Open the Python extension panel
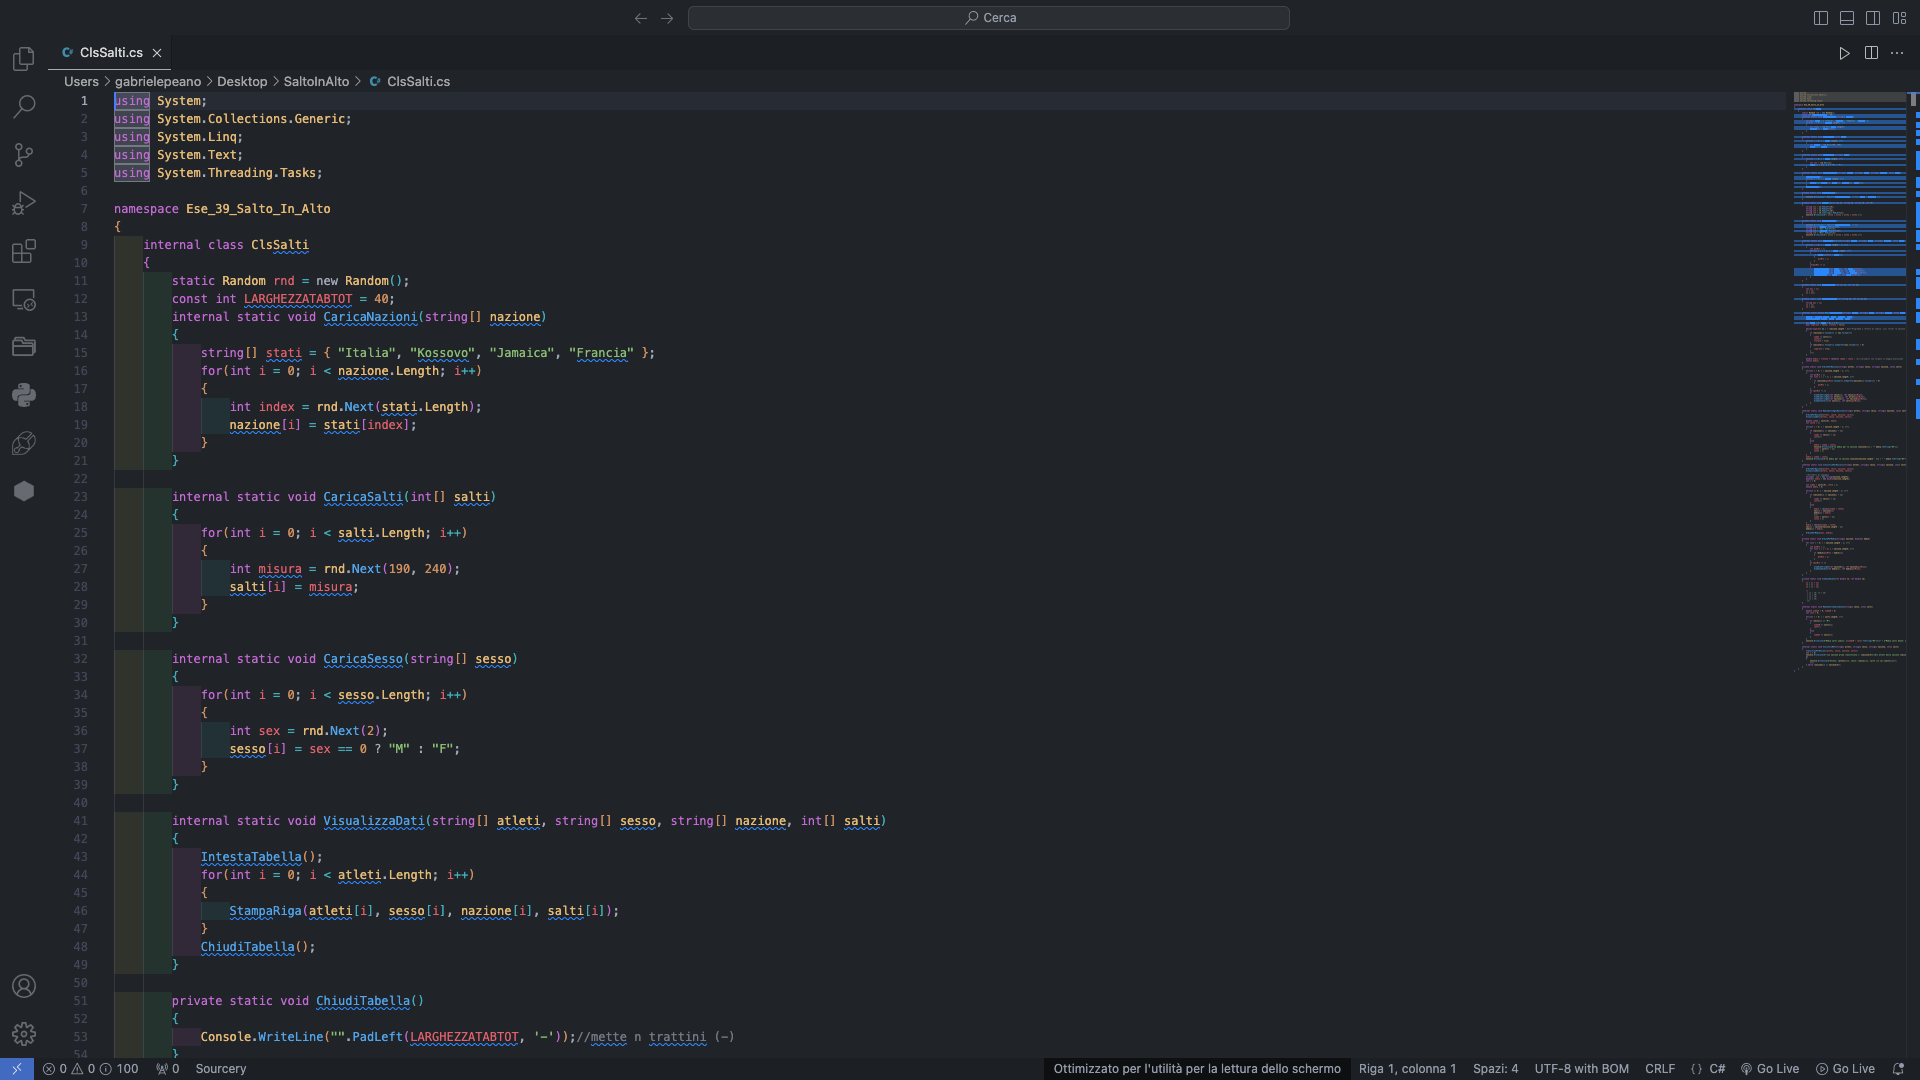The image size is (1920, 1080). click(24, 395)
